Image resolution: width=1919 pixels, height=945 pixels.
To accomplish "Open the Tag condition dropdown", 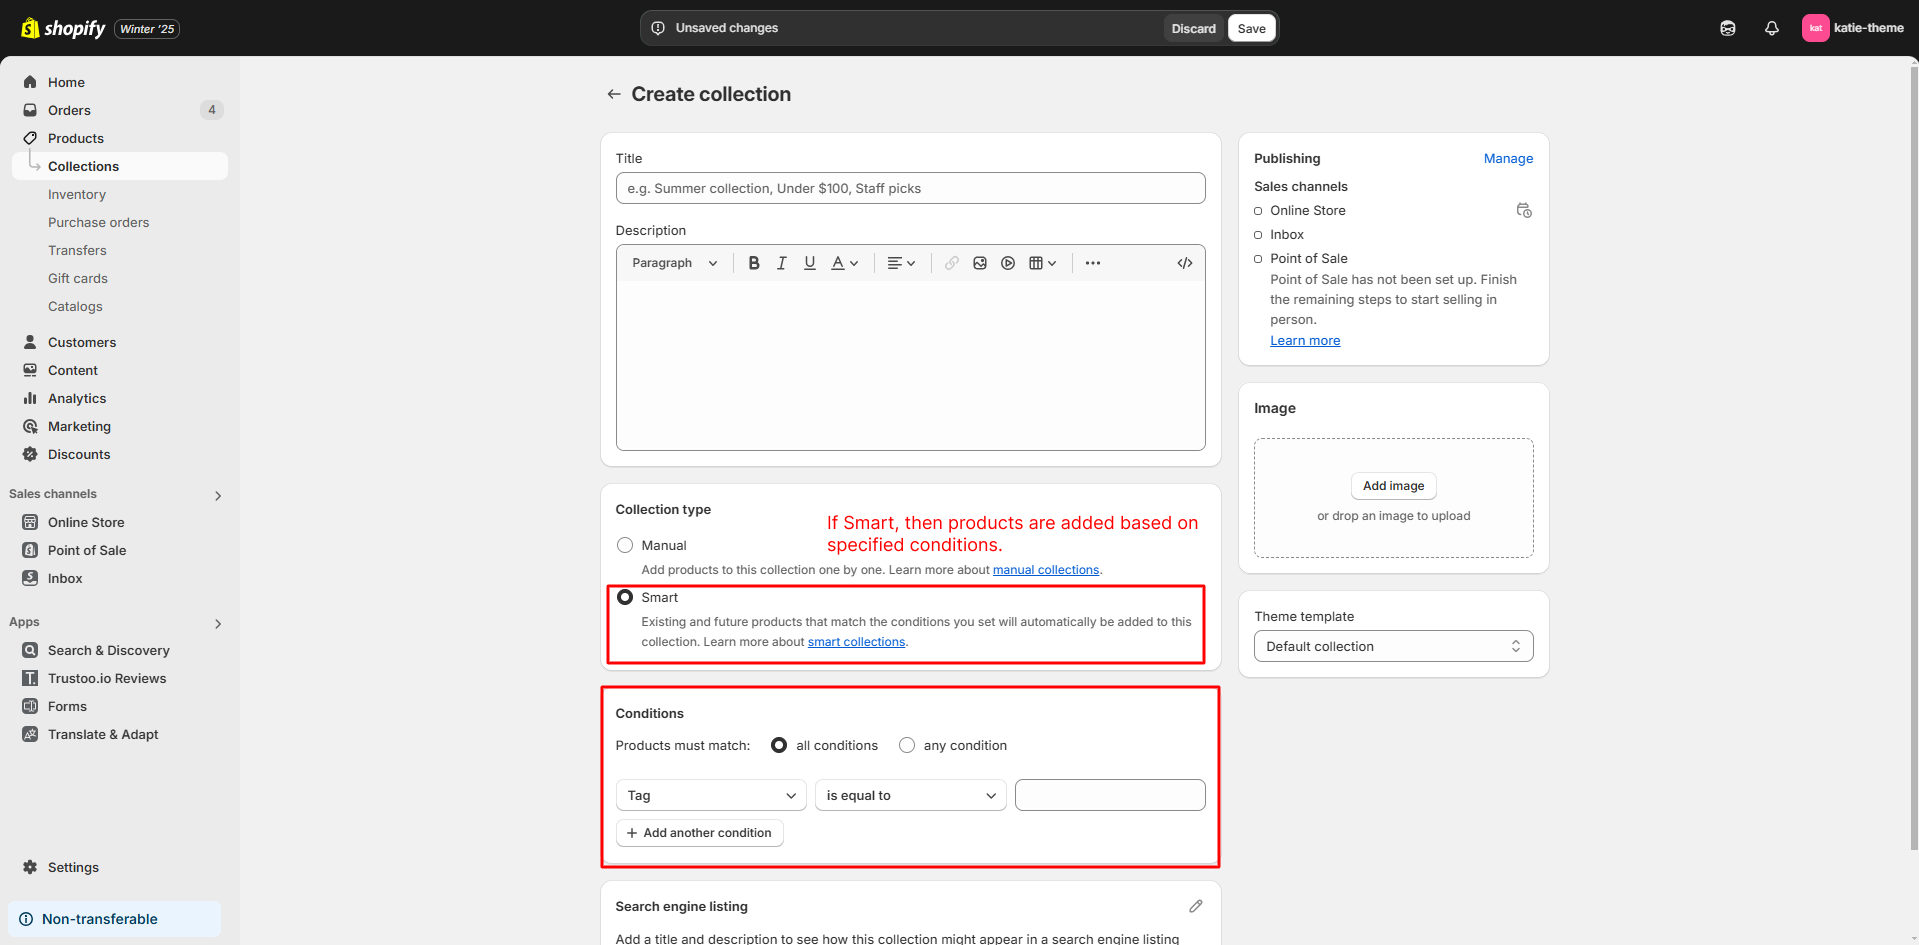I will tap(711, 795).
